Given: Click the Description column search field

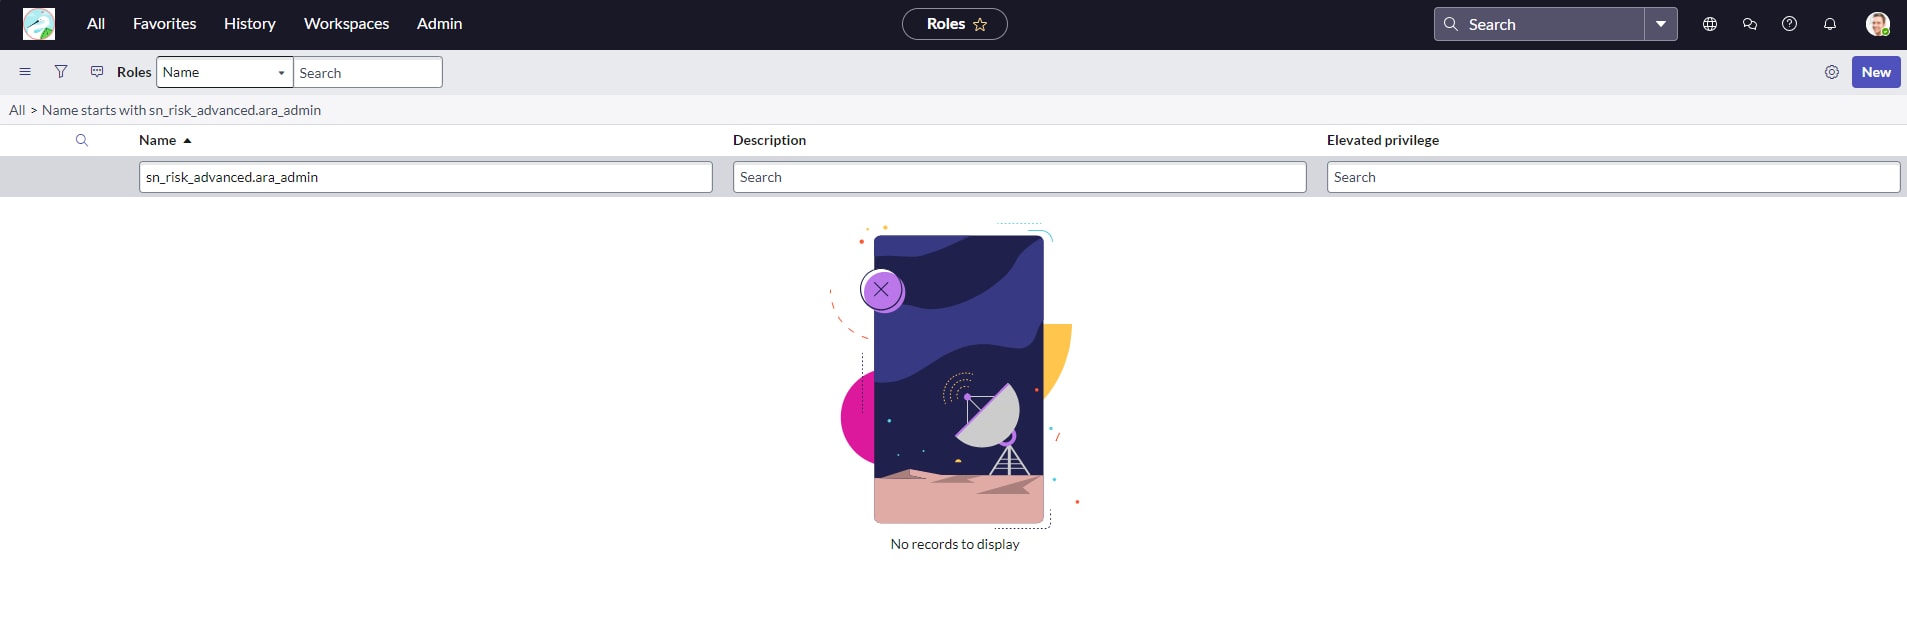Looking at the screenshot, I should click(x=1020, y=177).
